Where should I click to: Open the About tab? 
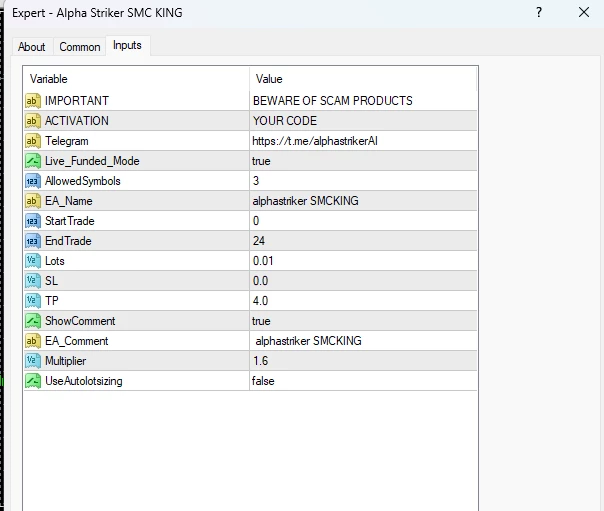click(32, 47)
